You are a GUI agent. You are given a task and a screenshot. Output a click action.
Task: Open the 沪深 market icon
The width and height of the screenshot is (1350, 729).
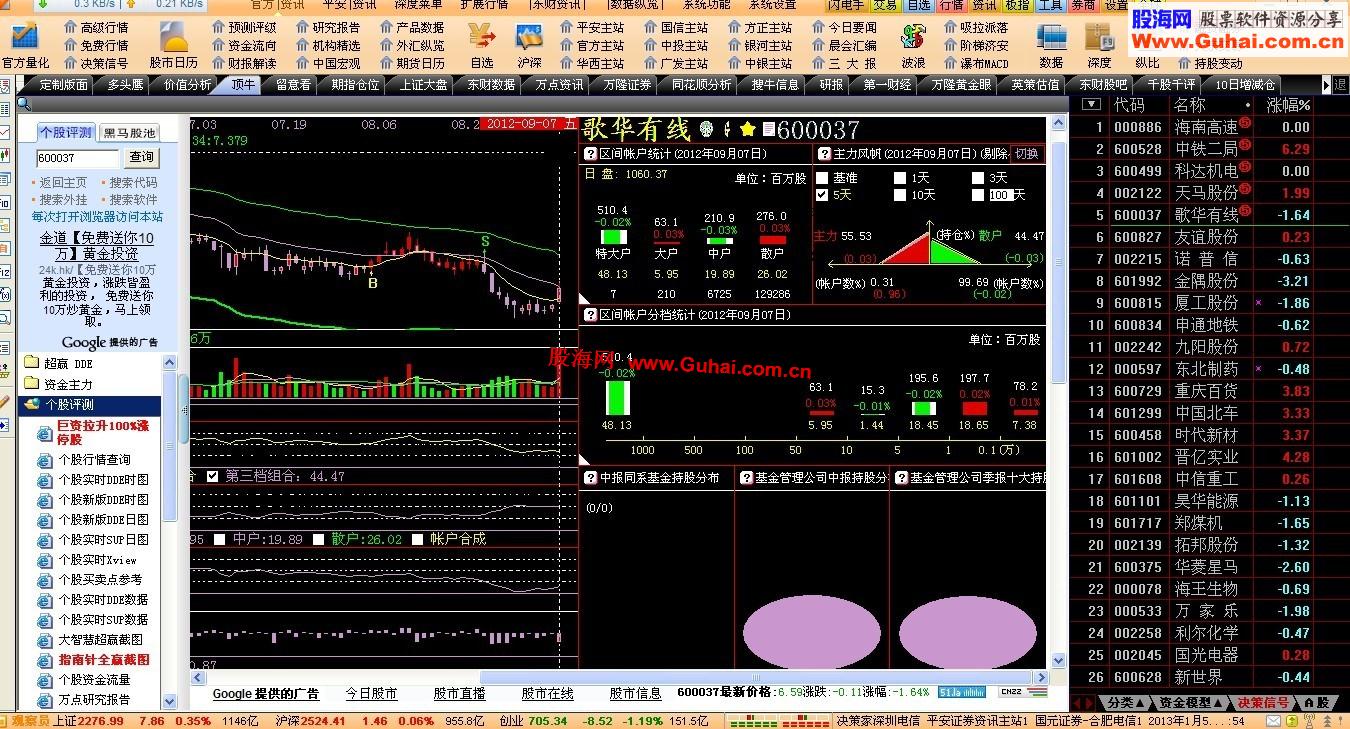tap(530, 37)
